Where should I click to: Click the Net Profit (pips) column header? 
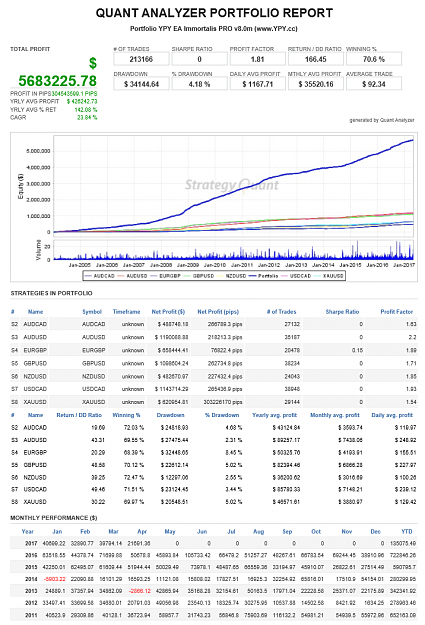(x=218, y=312)
